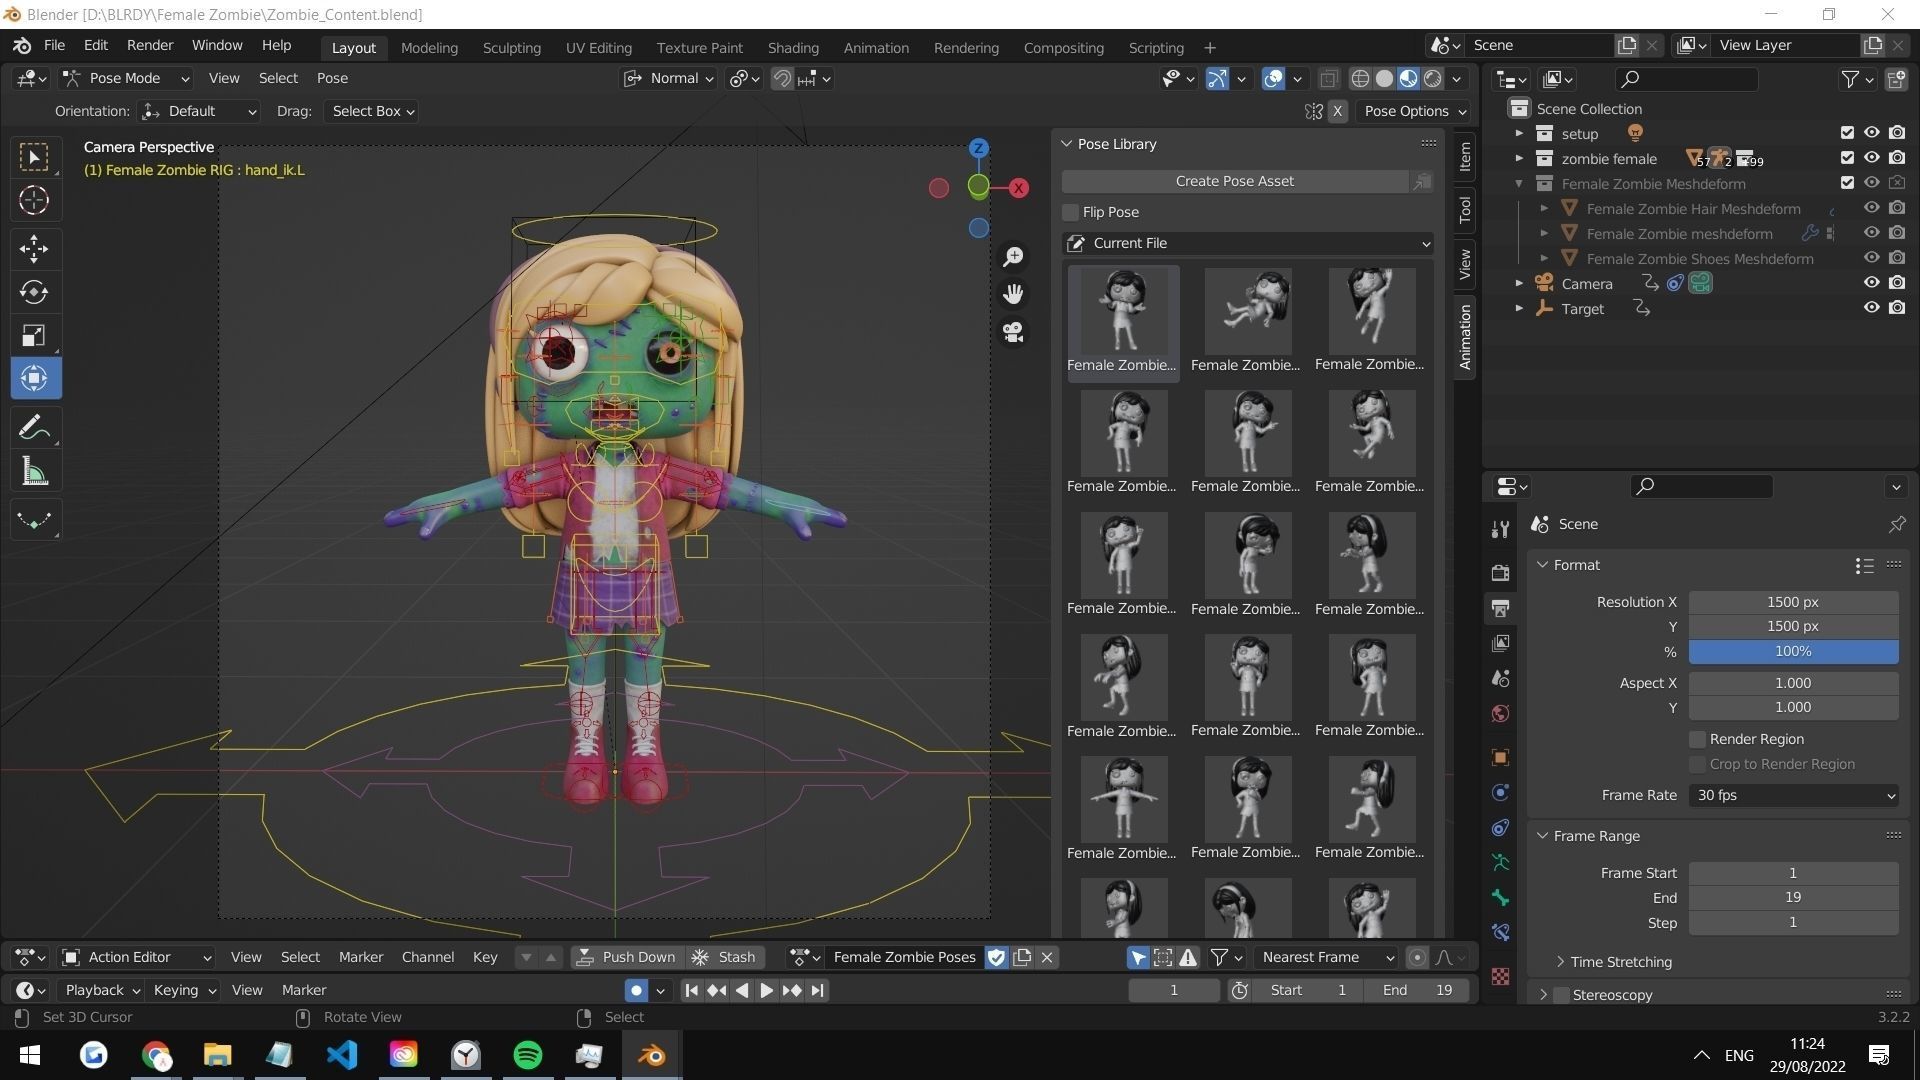
Task: Enable the Flip Pose checkbox
Action: click(x=1071, y=212)
